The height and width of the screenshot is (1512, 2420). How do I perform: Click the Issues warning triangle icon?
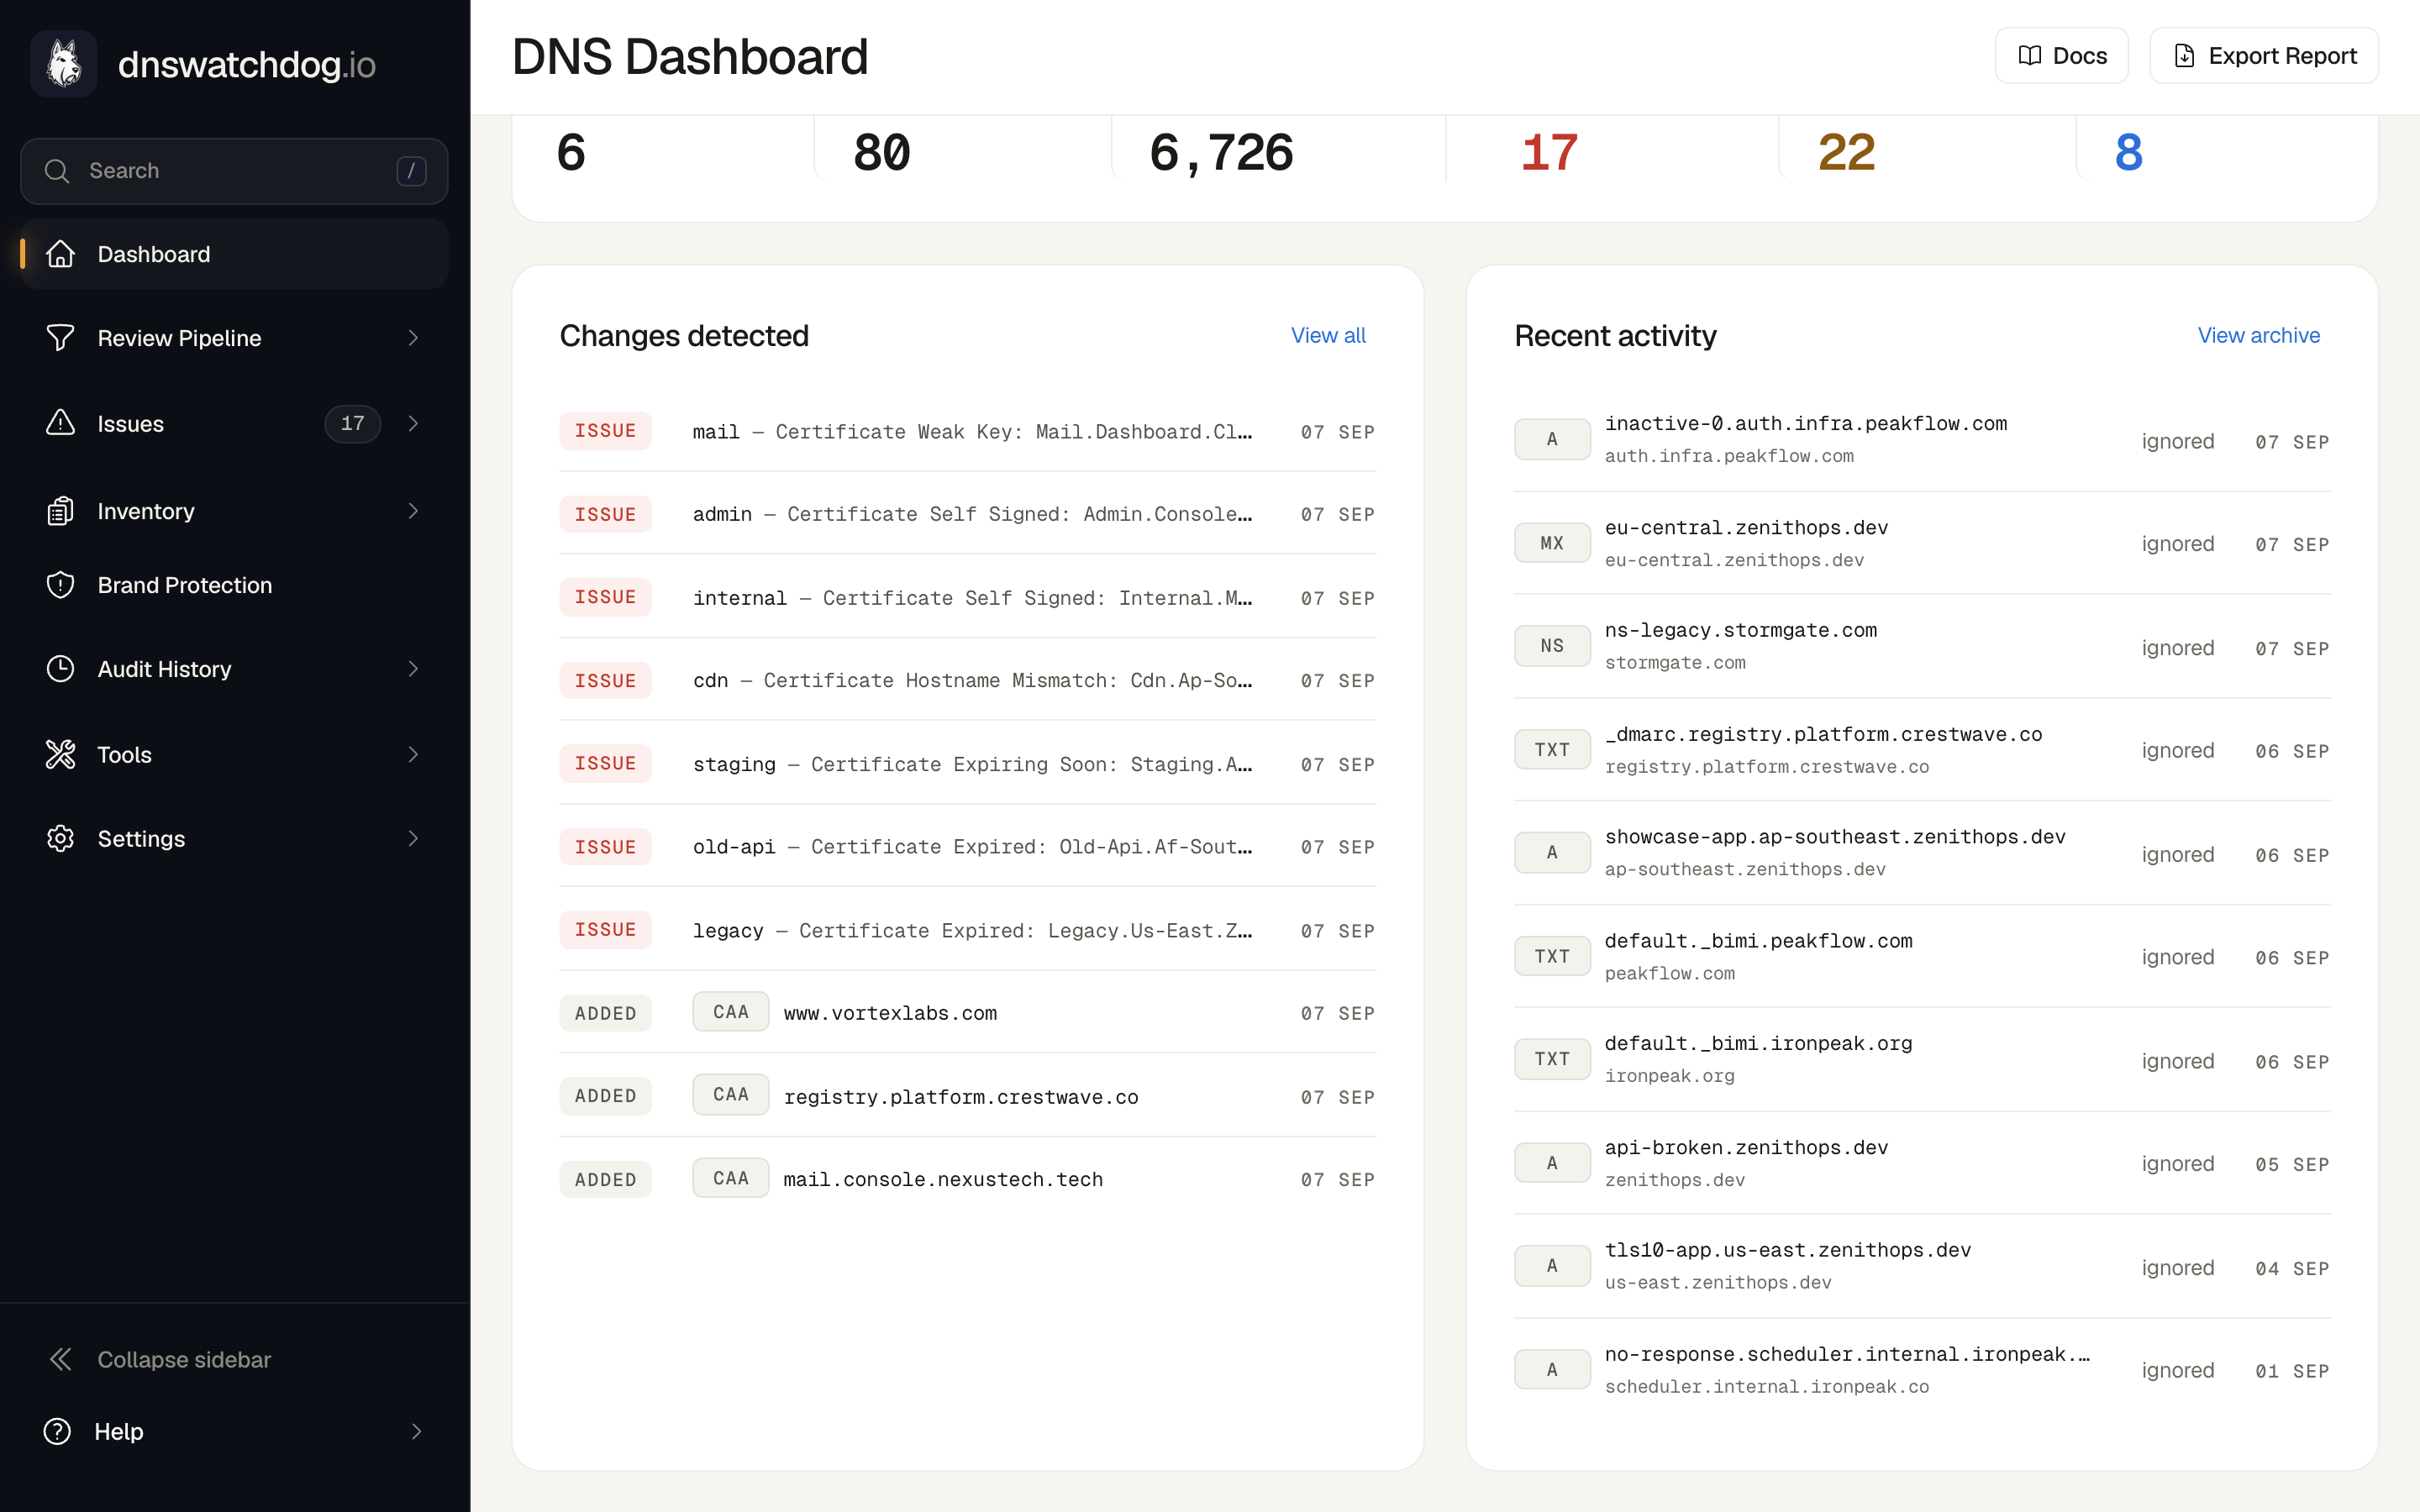[x=60, y=423]
